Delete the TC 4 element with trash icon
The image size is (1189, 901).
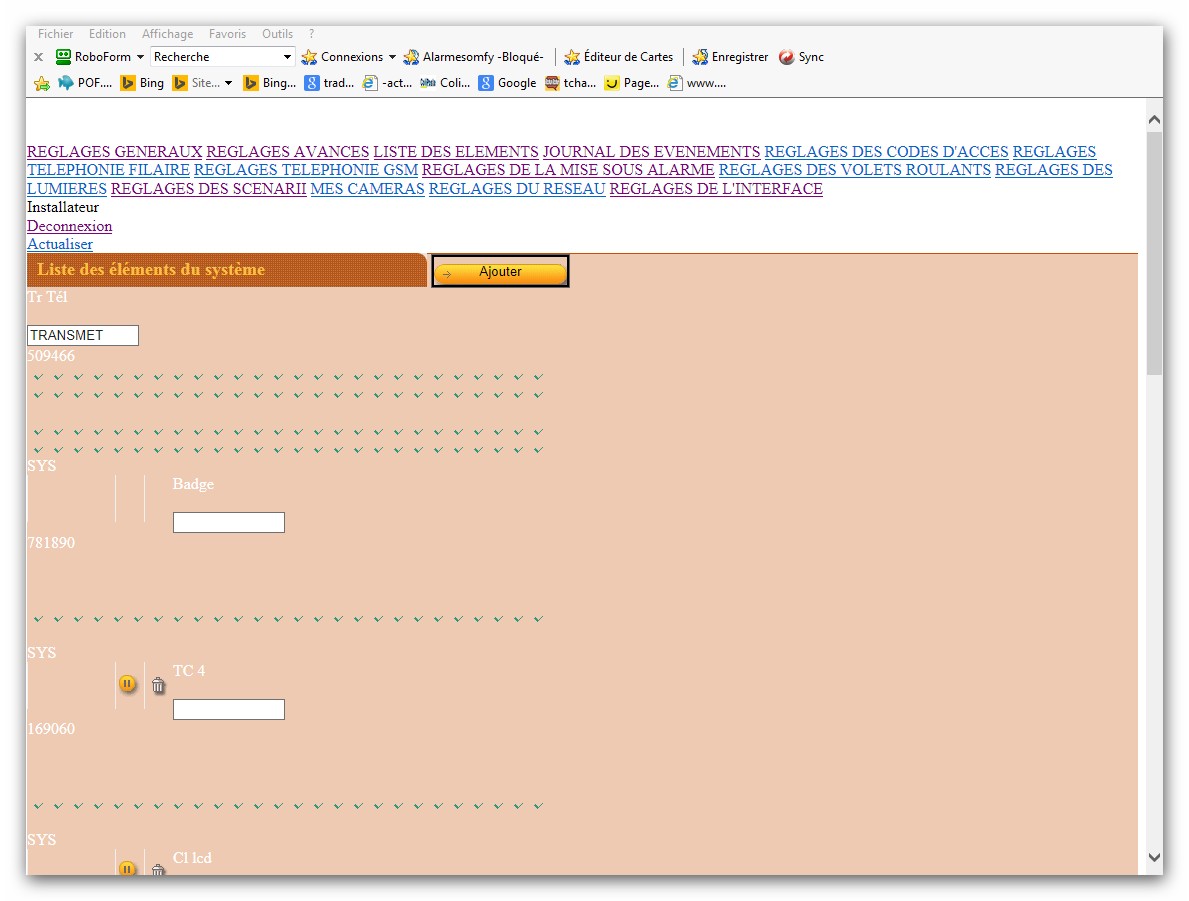pos(158,685)
